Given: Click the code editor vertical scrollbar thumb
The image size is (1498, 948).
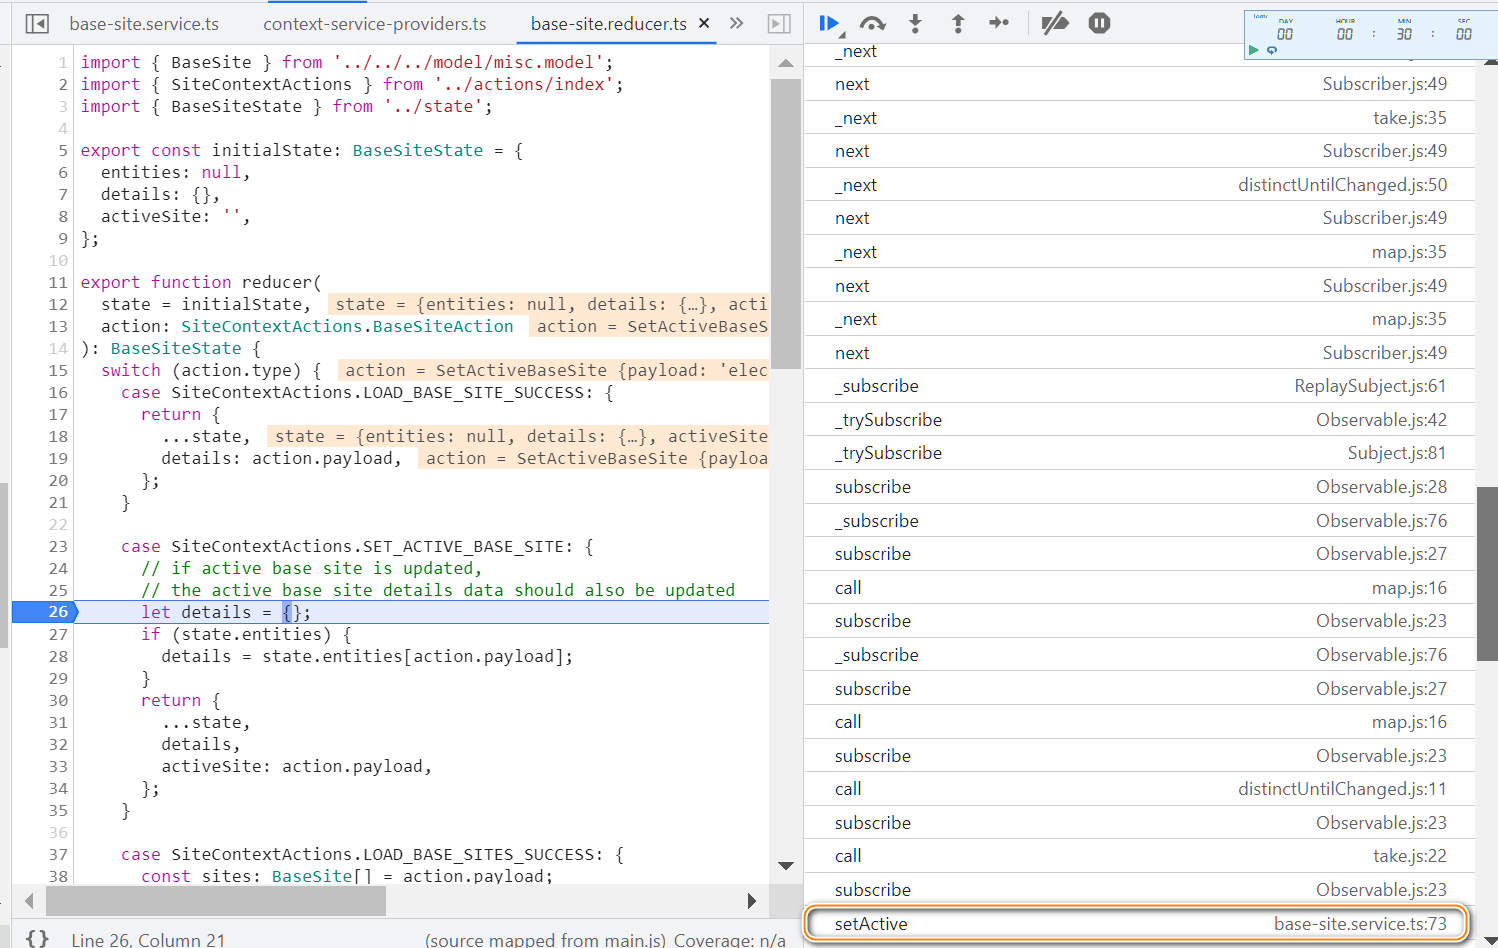Looking at the screenshot, I should (786, 223).
